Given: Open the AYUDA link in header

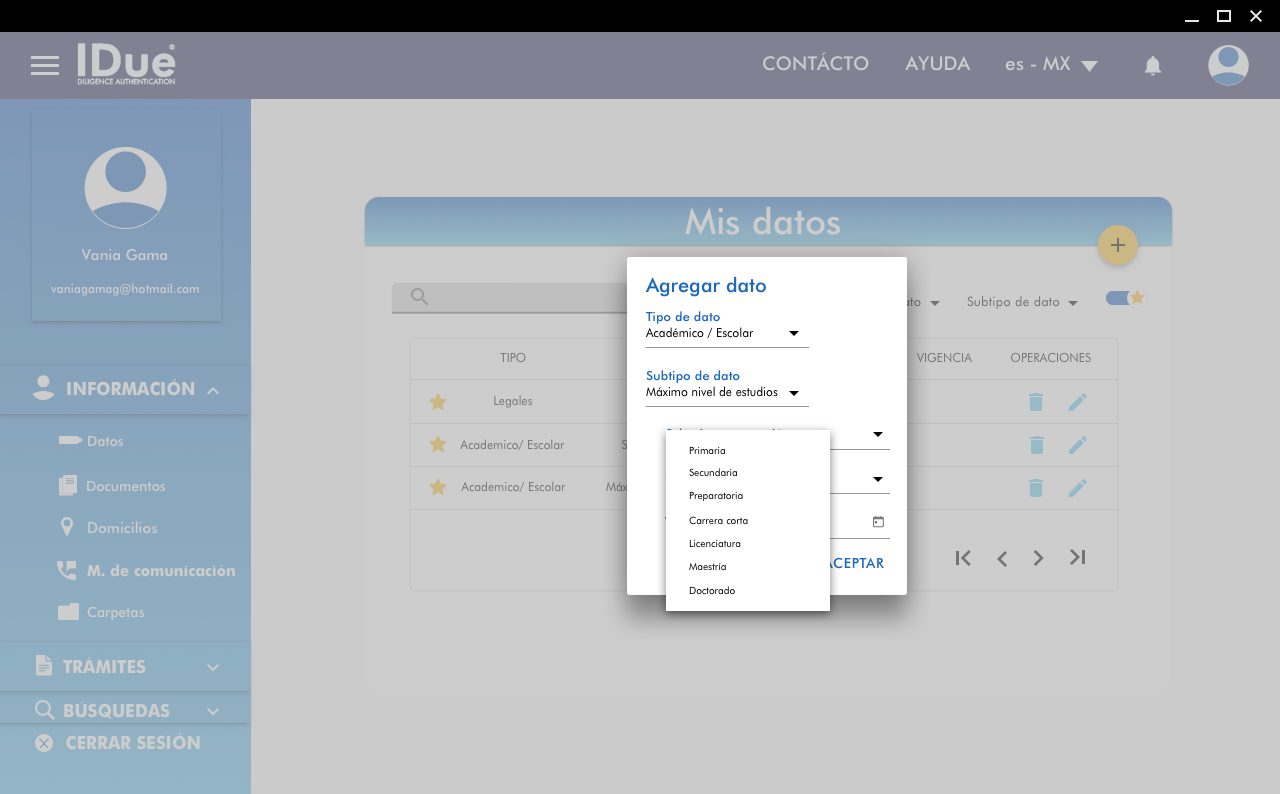Looking at the screenshot, I should 937,64.
